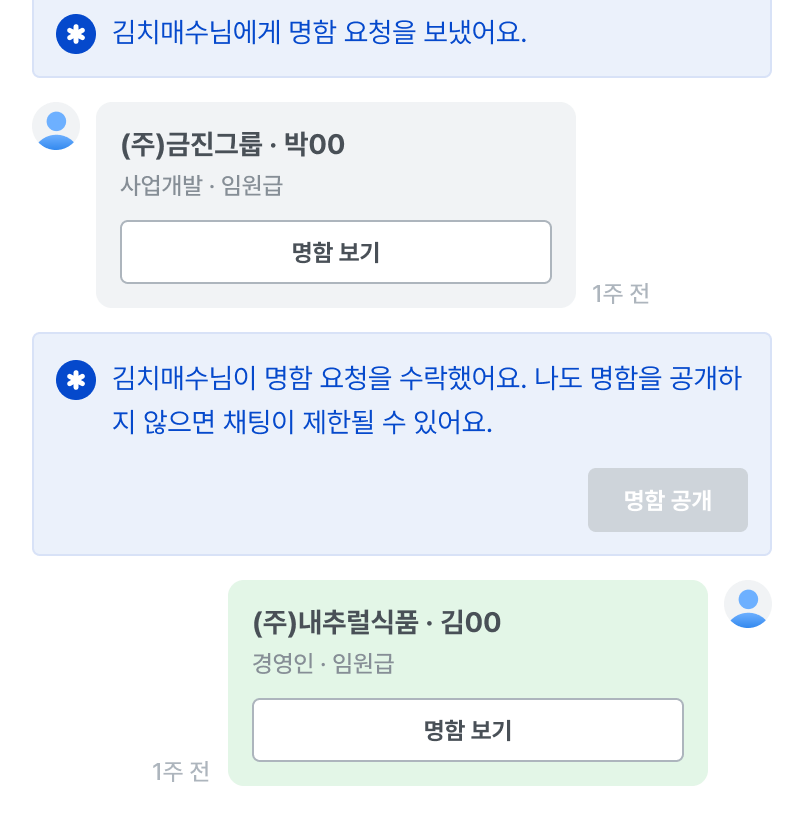Open the profile avatar next to 내추럴식품 card
Image resolution: width=804 pixels, height=818 pixels.
coord(748,604)
